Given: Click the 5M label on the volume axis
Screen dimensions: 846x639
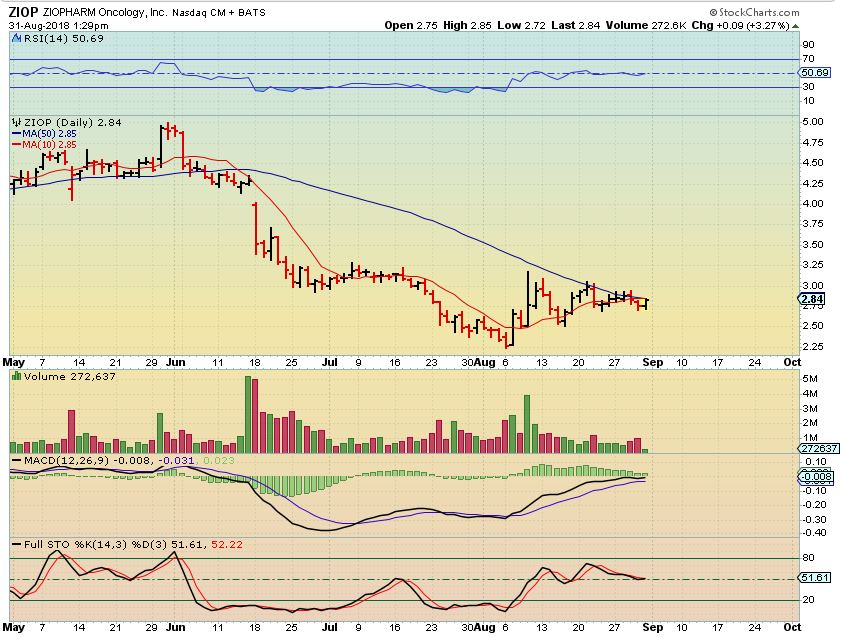Looking at the screenshot, I should pos(810,379).
